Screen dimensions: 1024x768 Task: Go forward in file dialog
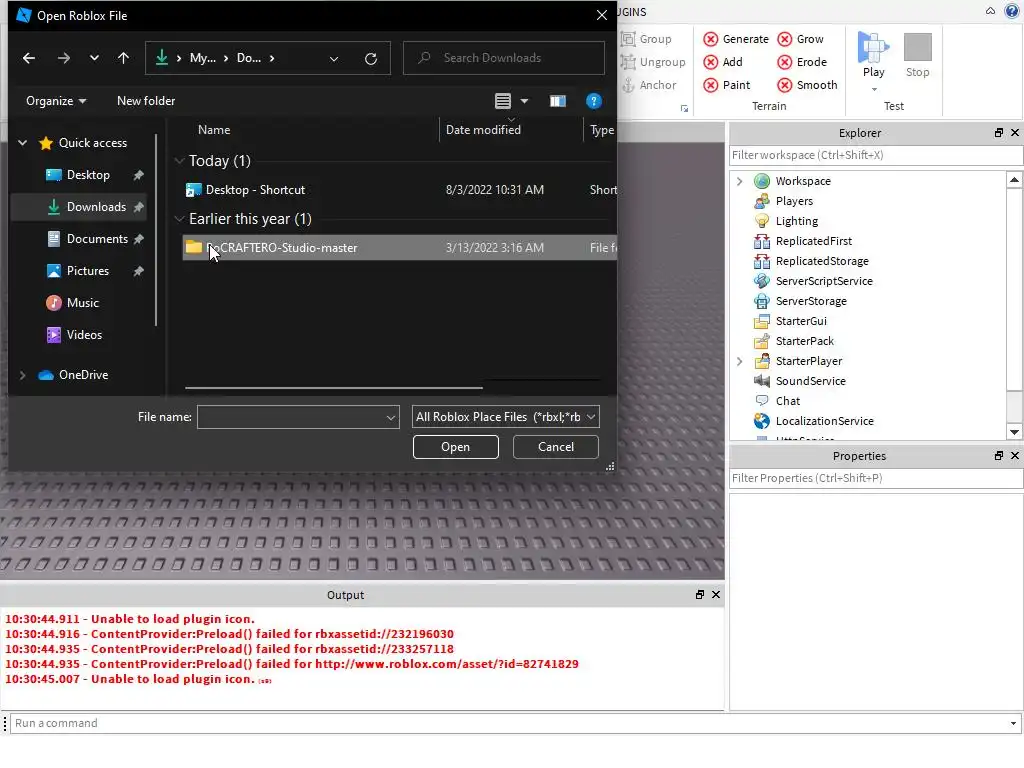[x=63, y=58]
